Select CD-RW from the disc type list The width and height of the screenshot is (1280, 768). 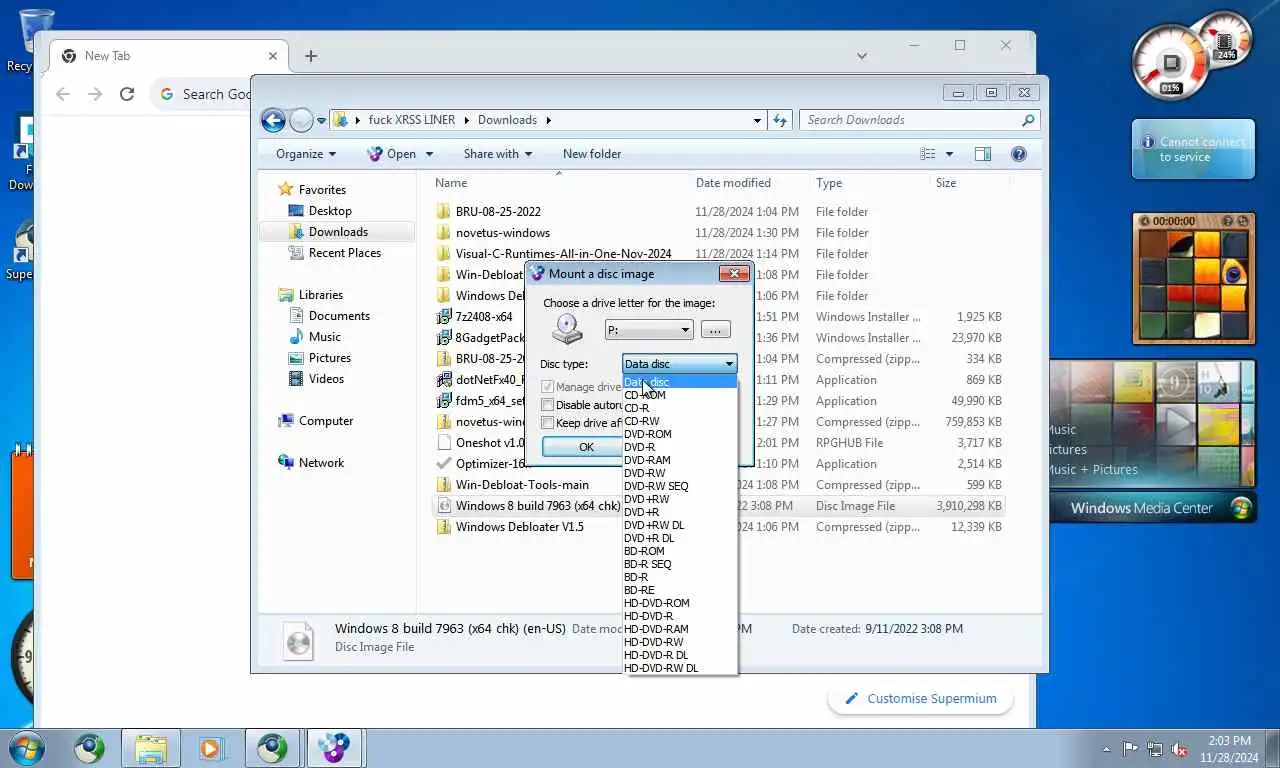point(641,421)
